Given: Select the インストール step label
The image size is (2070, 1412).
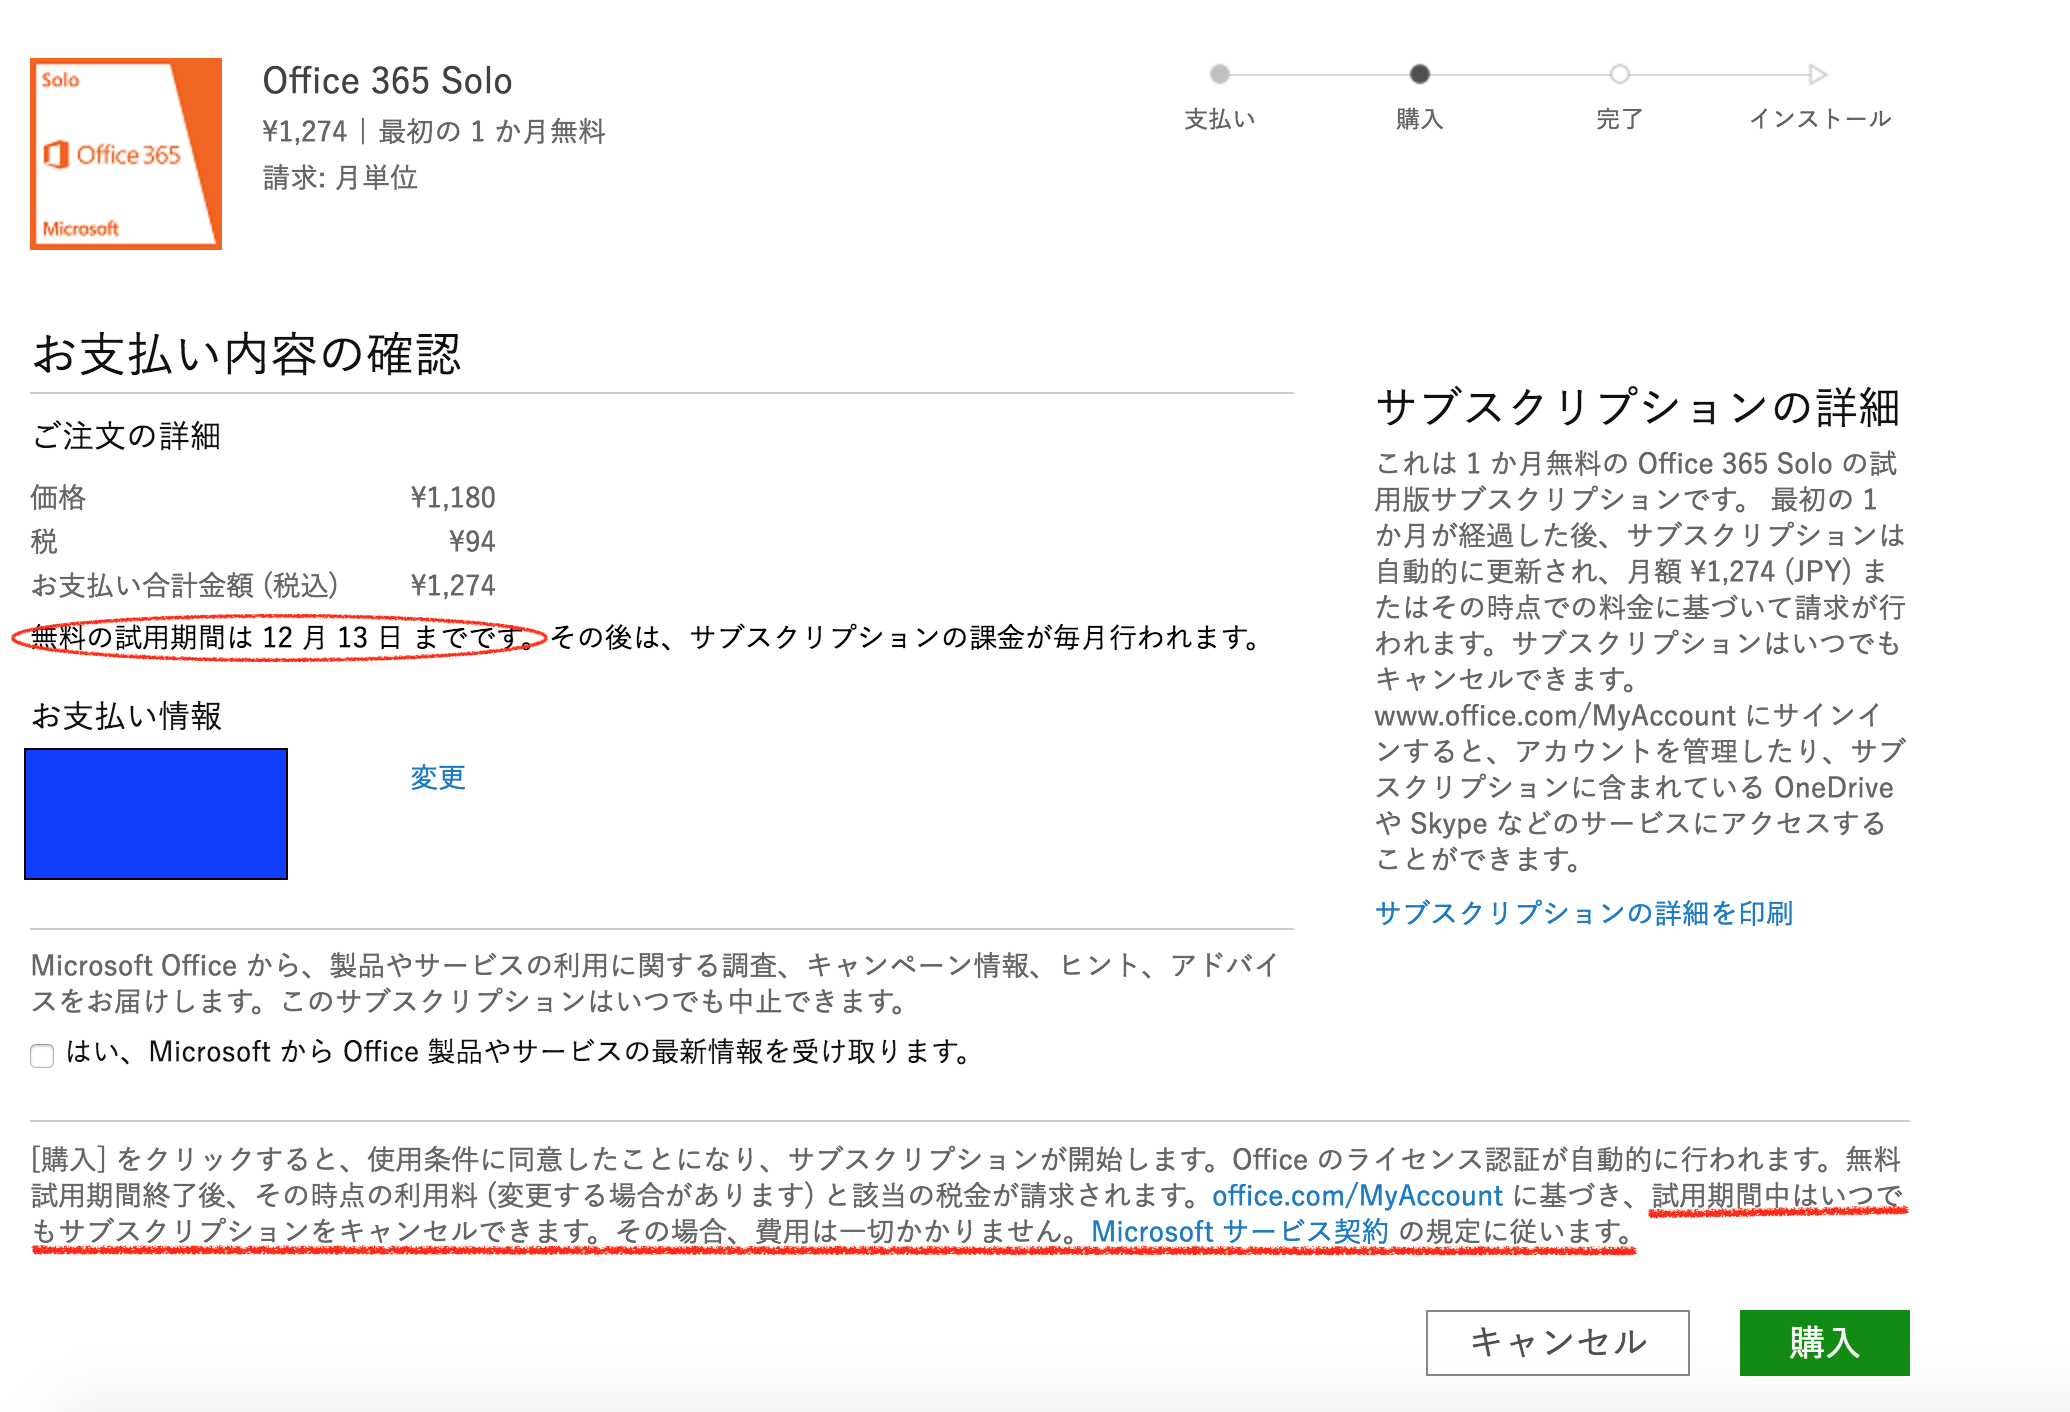Looking at the screenshot, I should (1819, 119).
